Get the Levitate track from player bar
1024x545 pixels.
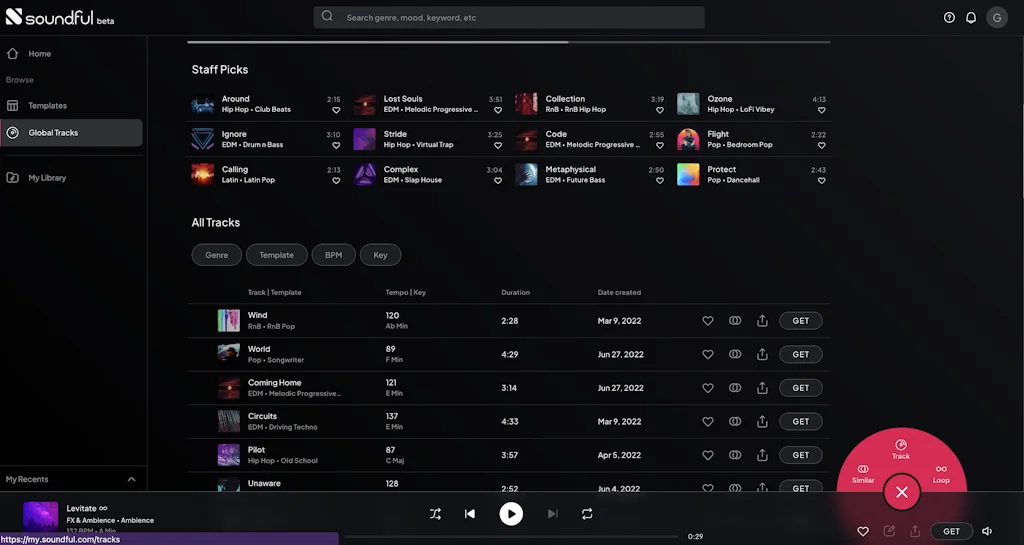(x=952, y=531)
